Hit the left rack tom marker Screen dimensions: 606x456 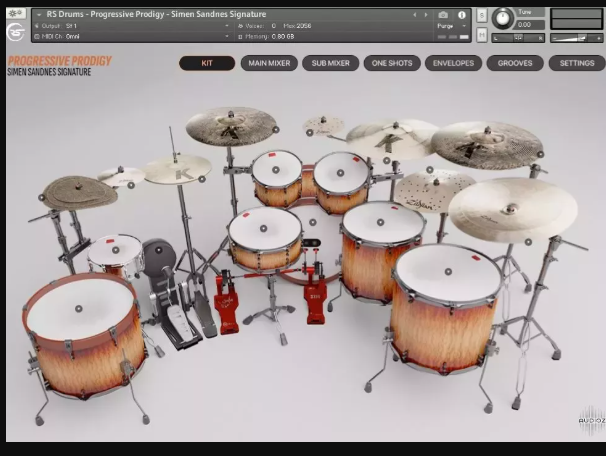(x=276, y=170)
